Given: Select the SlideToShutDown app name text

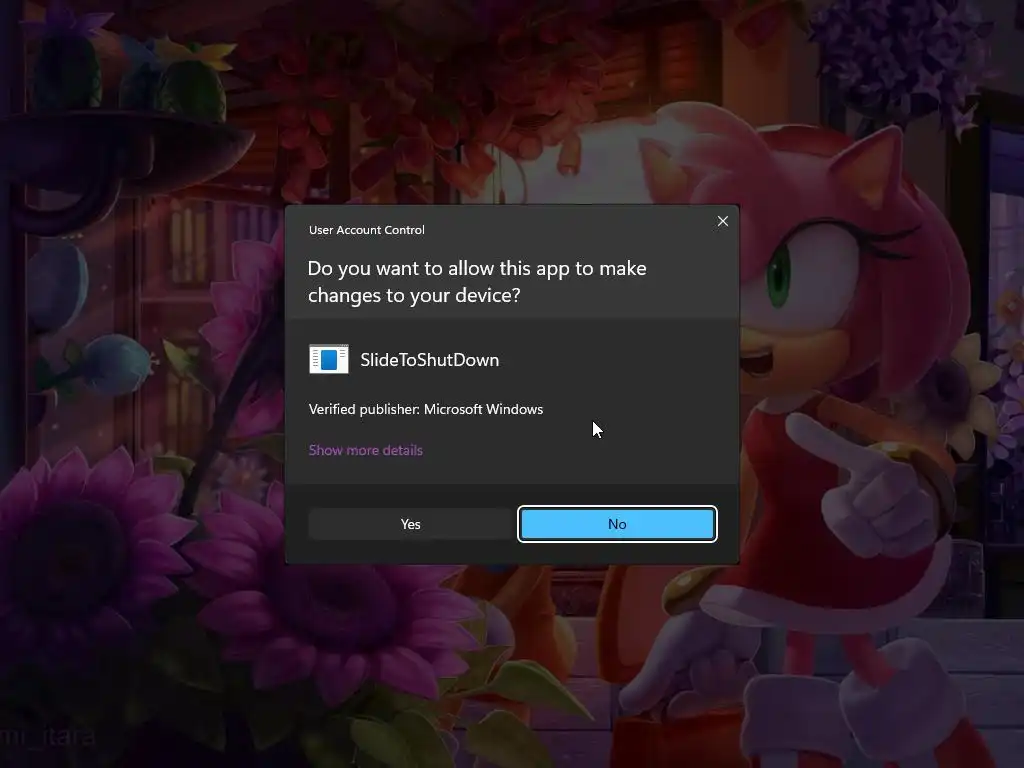Looking at the screenshot, I should coord(430,360).
